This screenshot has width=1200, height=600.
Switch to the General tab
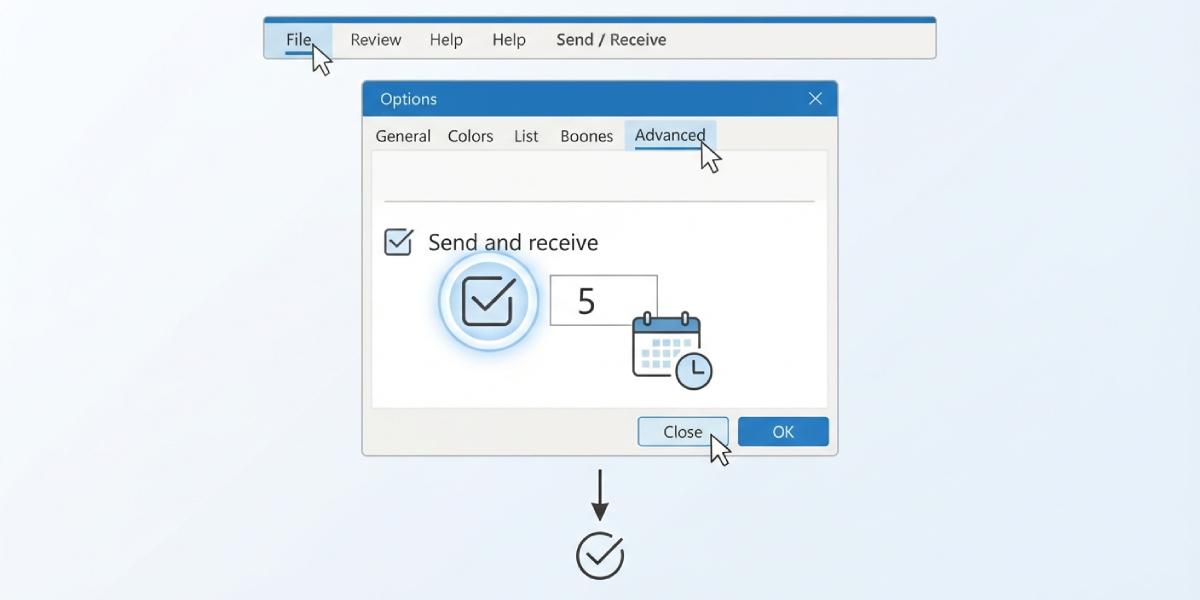403,136
